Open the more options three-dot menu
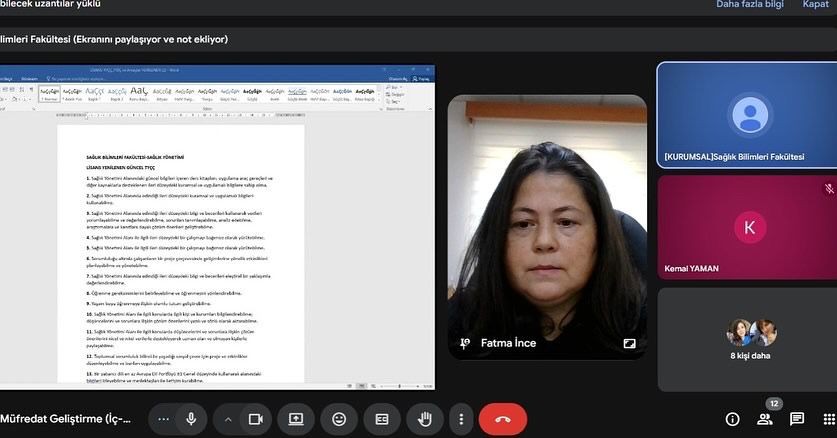The image size is (837, 438). (x=461, y=419)
